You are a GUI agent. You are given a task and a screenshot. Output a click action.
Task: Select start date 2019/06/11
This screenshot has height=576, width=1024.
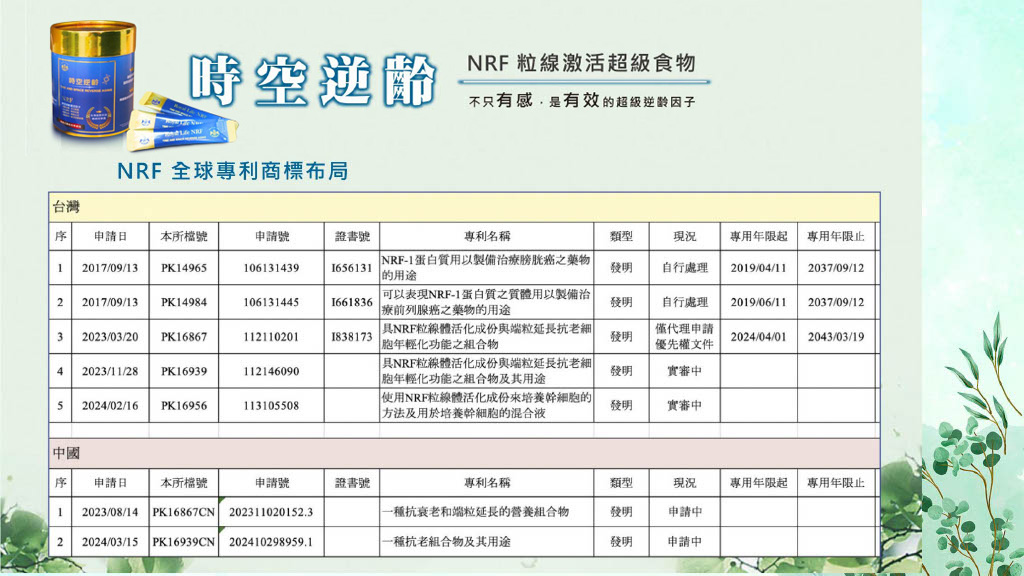click(758, 302)
